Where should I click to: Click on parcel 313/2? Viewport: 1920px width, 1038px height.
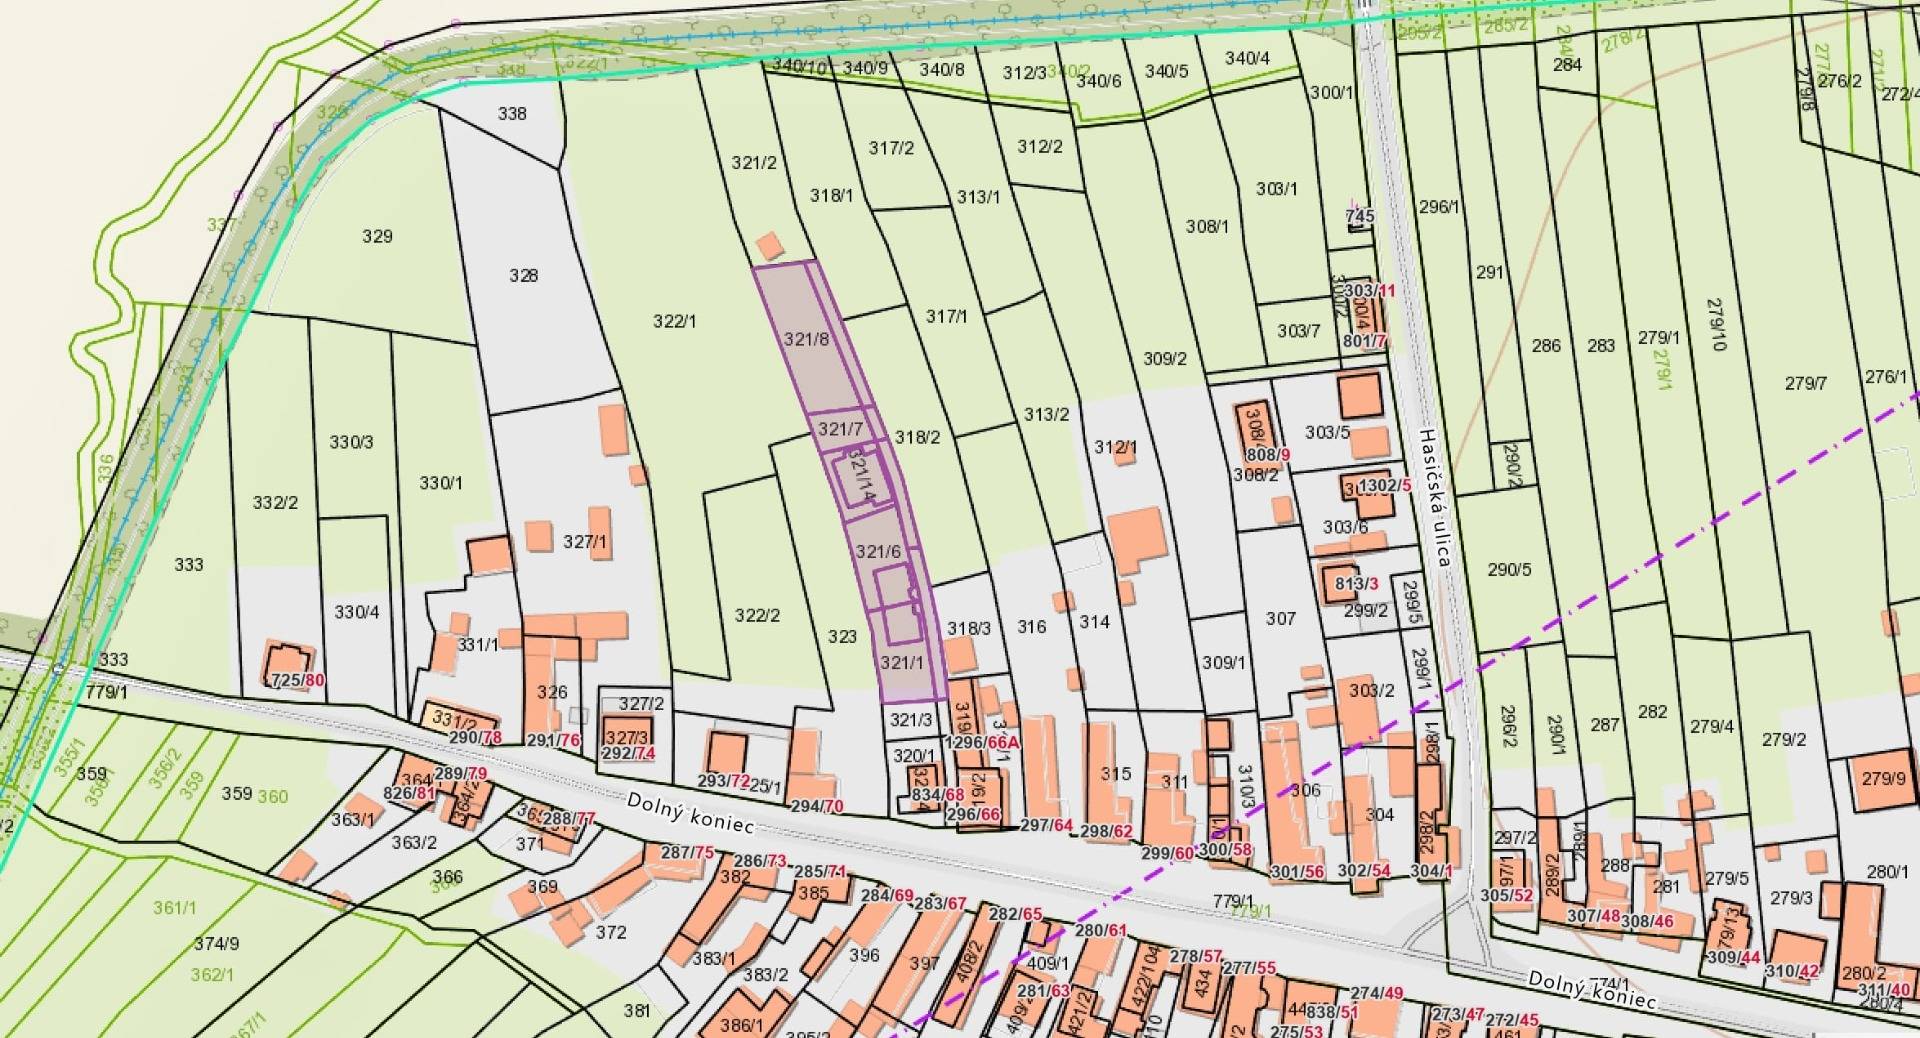[x=1046, y=414]
